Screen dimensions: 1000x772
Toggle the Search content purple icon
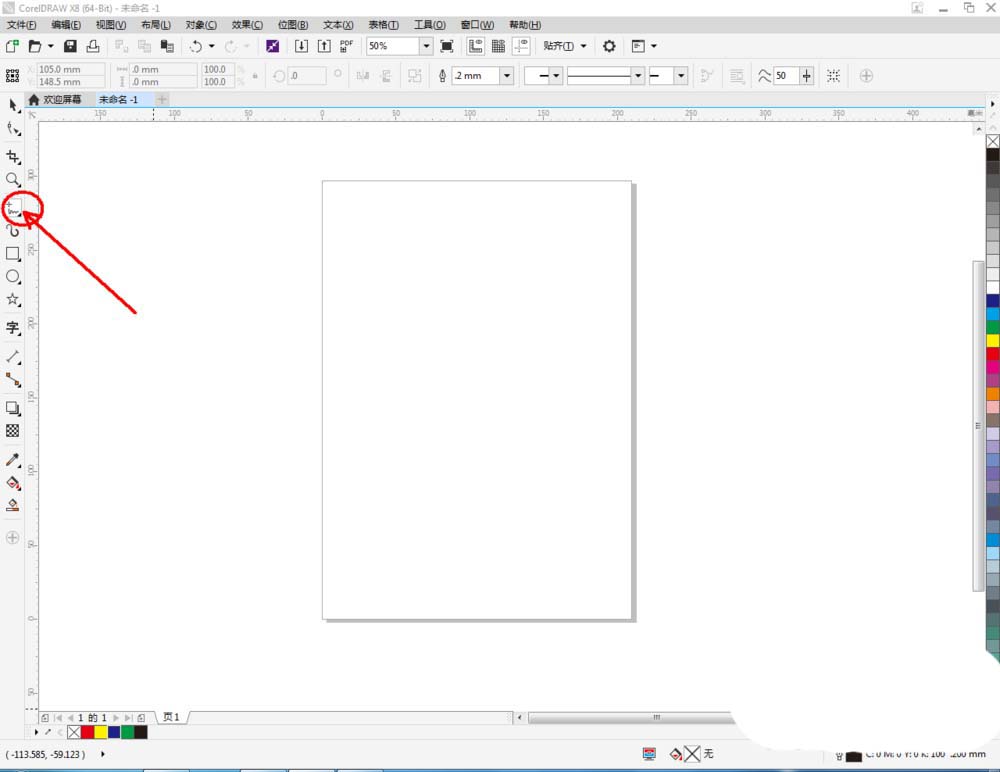(x=272, y=46)
